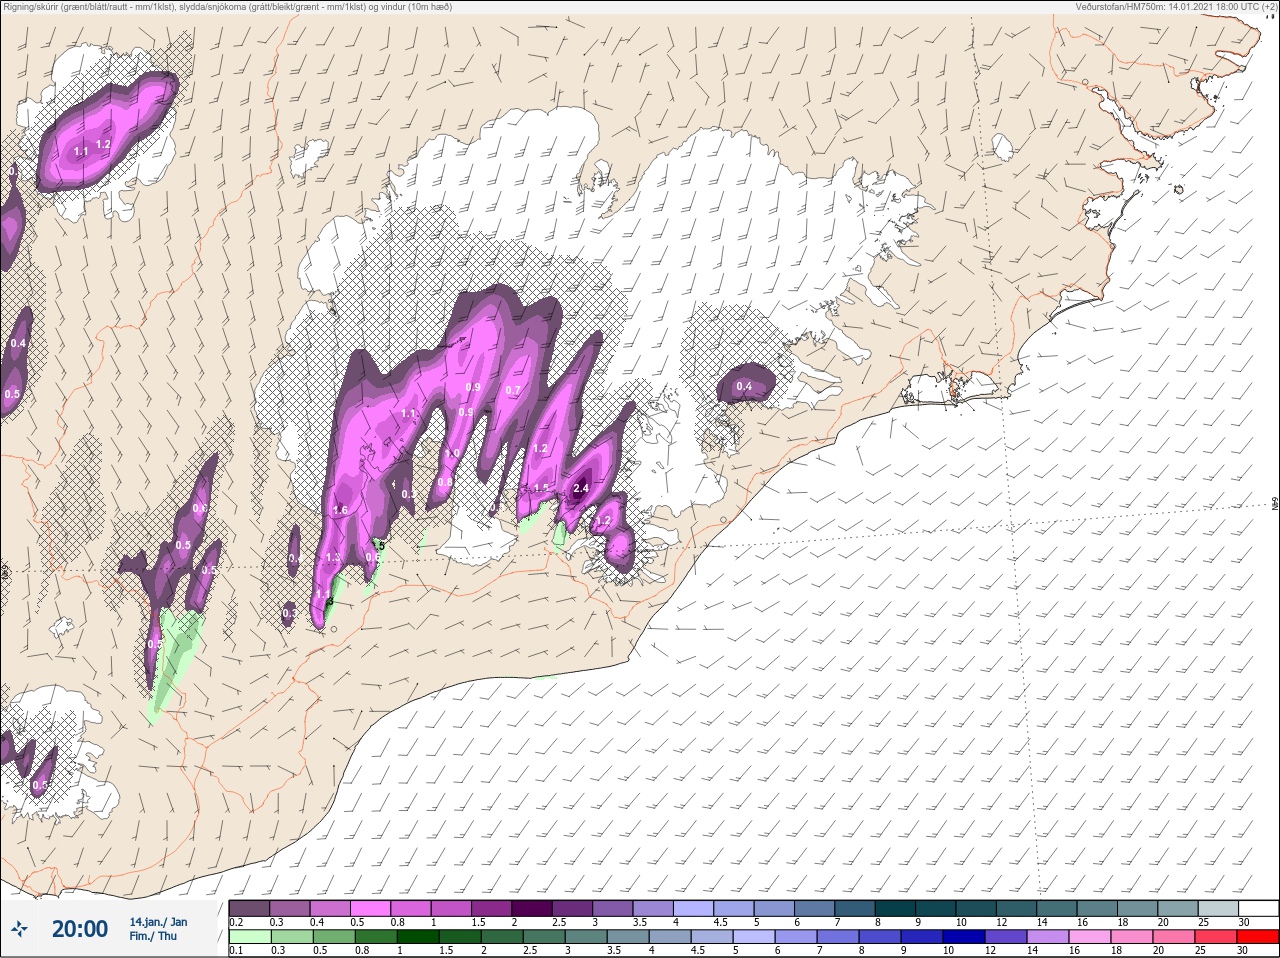Click the 0.8 precipitation value on the map
The image size is (1280, 958).
click(x=445, y=482)
